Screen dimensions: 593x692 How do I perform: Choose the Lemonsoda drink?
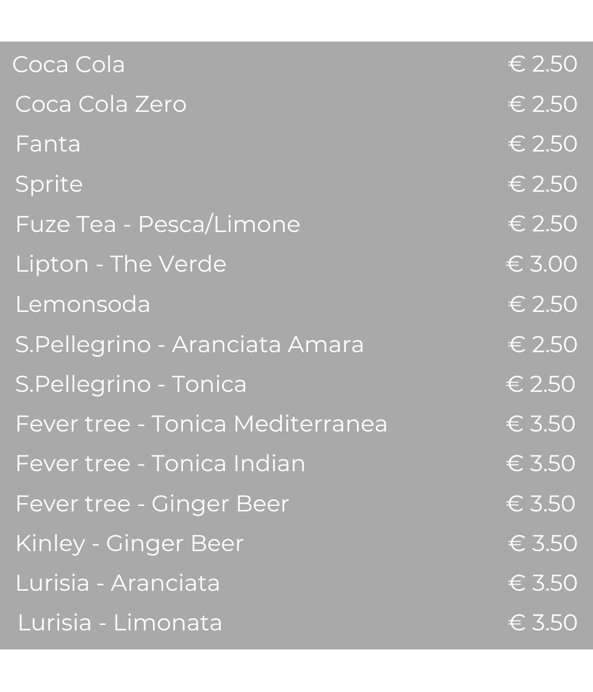(x=83, y=304)
